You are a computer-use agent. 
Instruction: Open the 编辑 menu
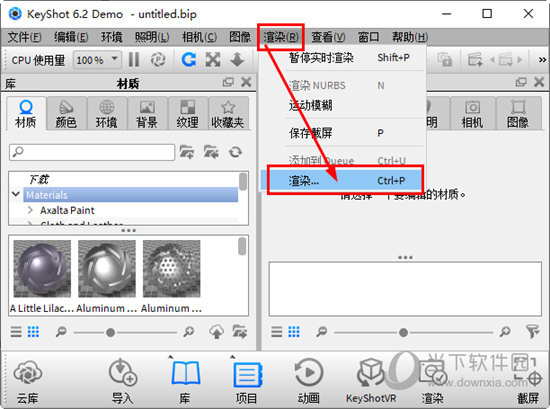pos(71,37)
